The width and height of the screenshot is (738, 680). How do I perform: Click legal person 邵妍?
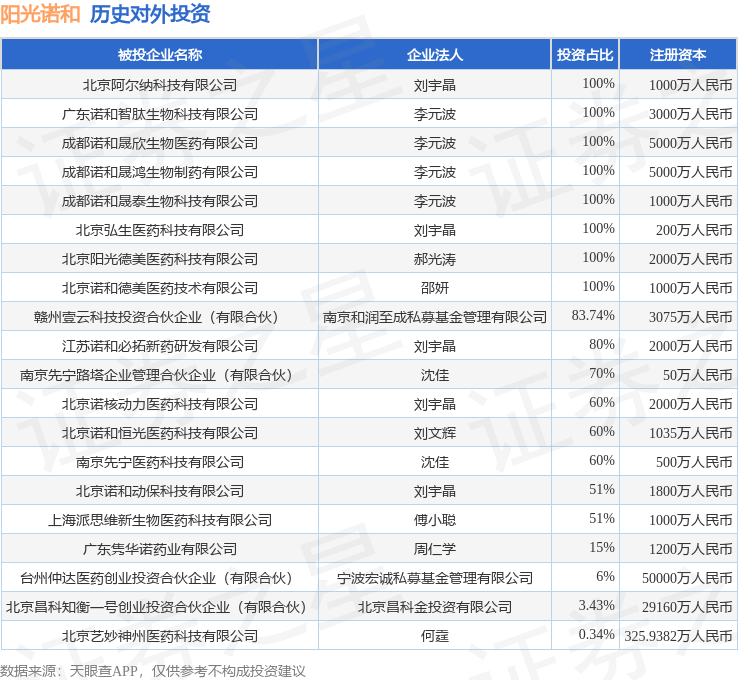pyautogui.click(x=434, y=288)
